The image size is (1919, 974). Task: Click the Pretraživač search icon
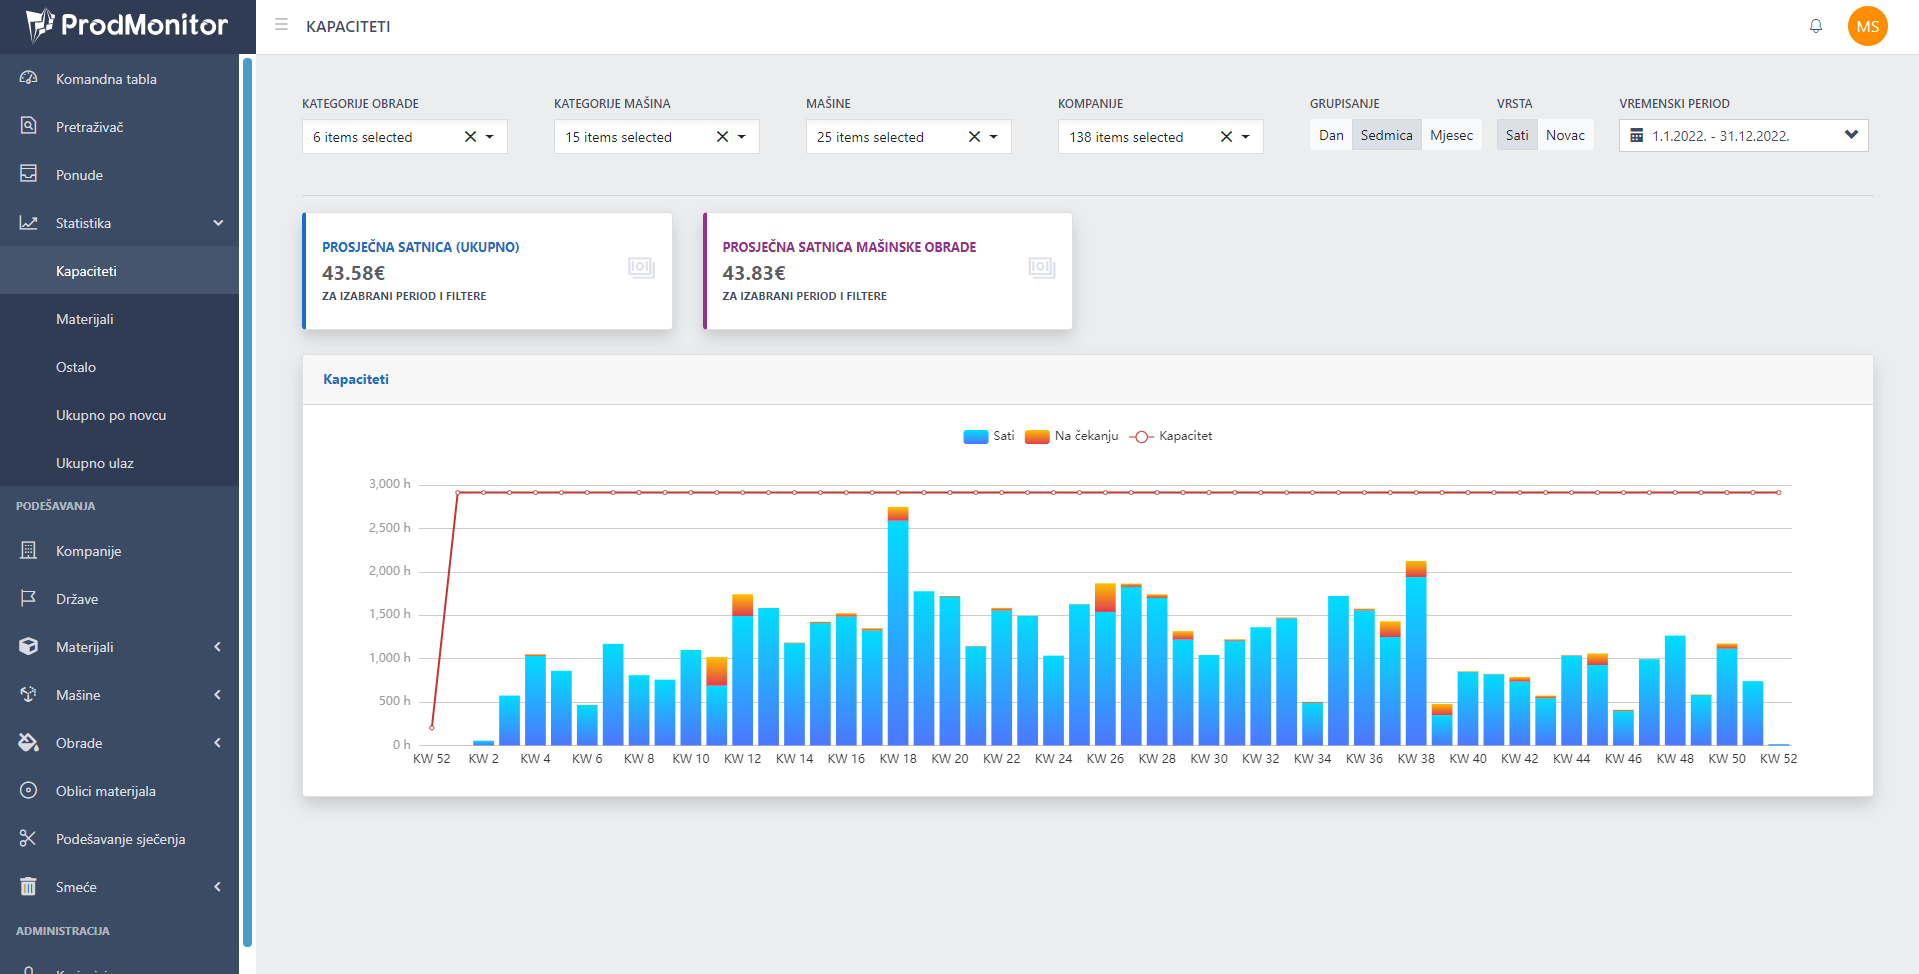29,126
